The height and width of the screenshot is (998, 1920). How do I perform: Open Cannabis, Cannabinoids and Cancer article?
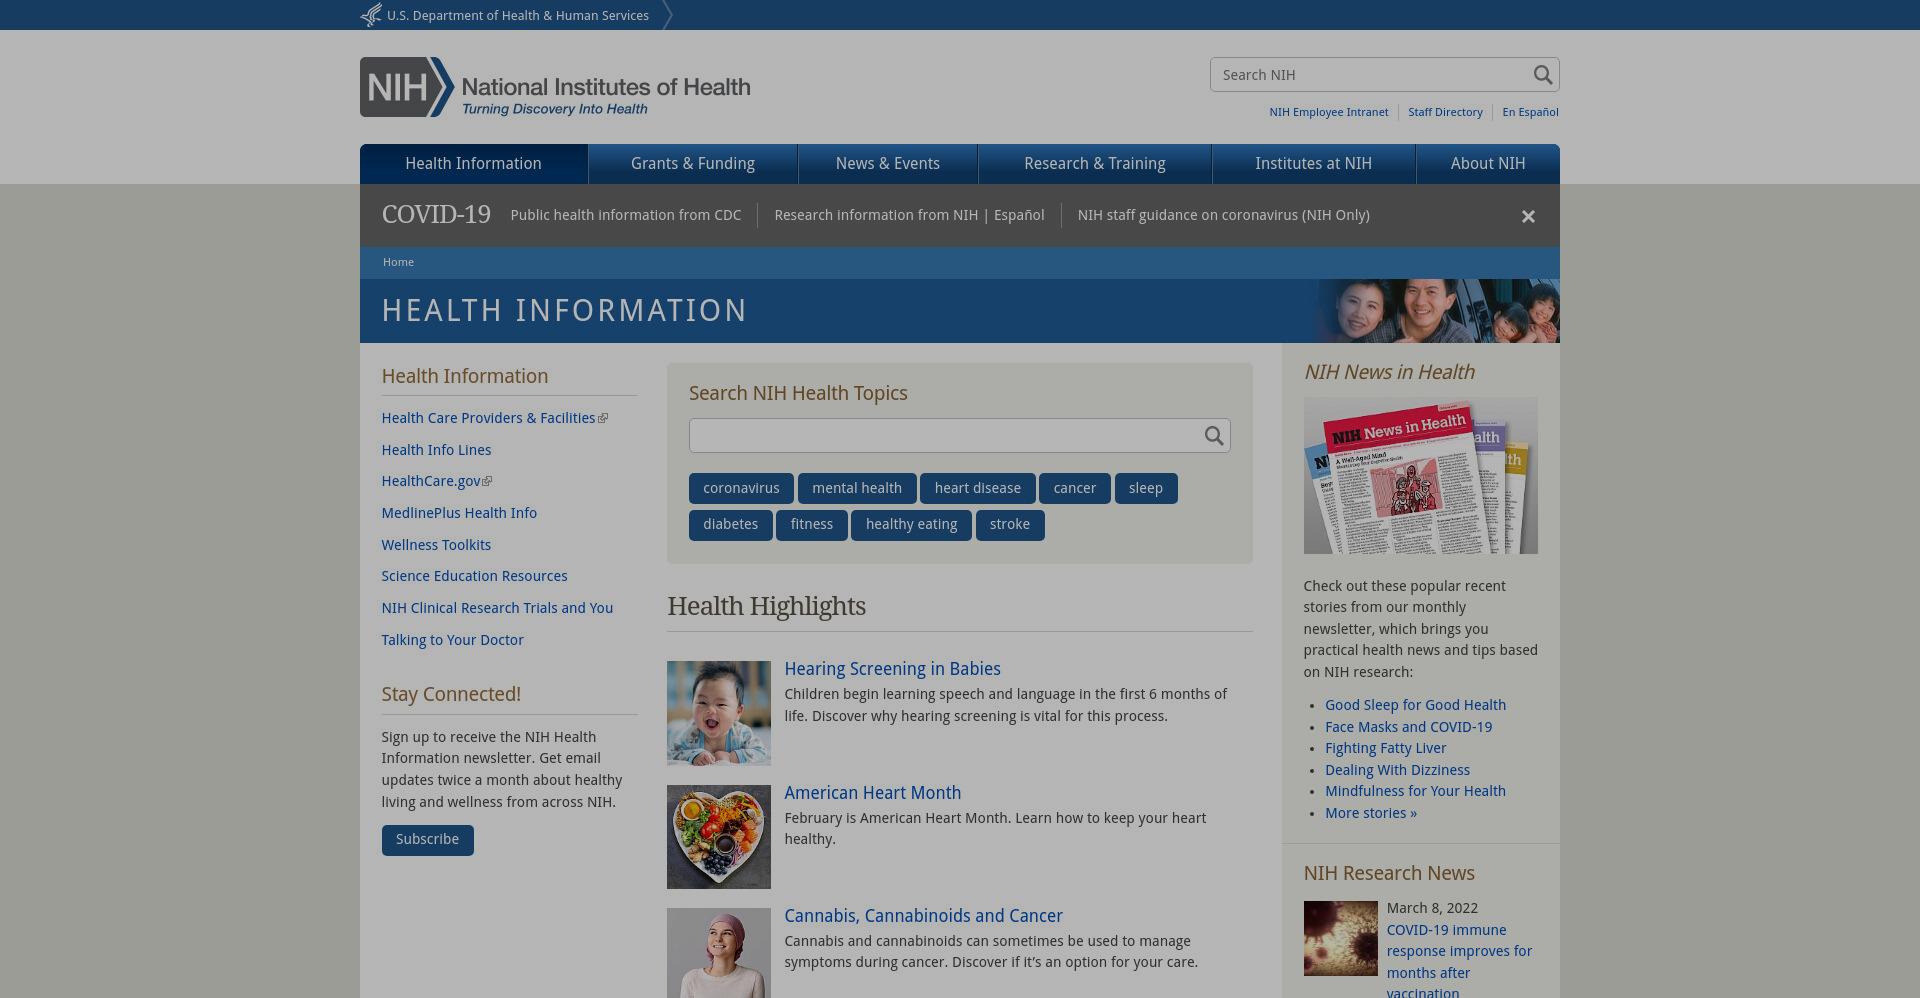923,916
